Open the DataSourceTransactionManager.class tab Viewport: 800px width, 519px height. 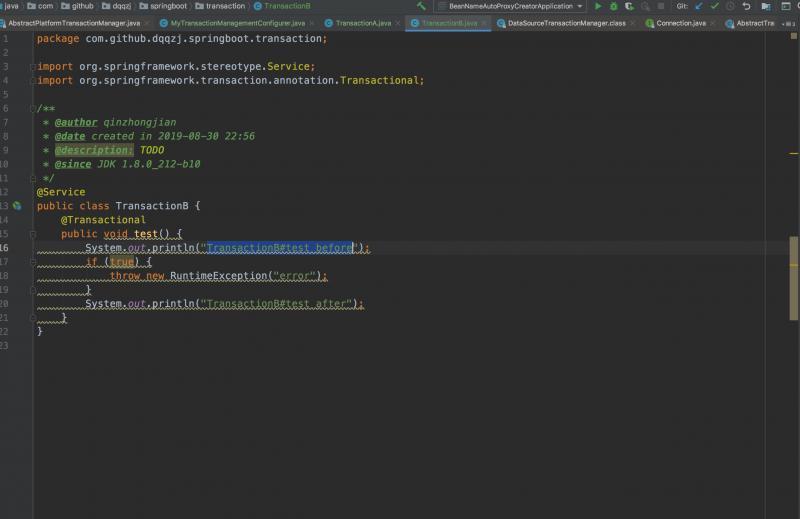click(x=566, y=22)
